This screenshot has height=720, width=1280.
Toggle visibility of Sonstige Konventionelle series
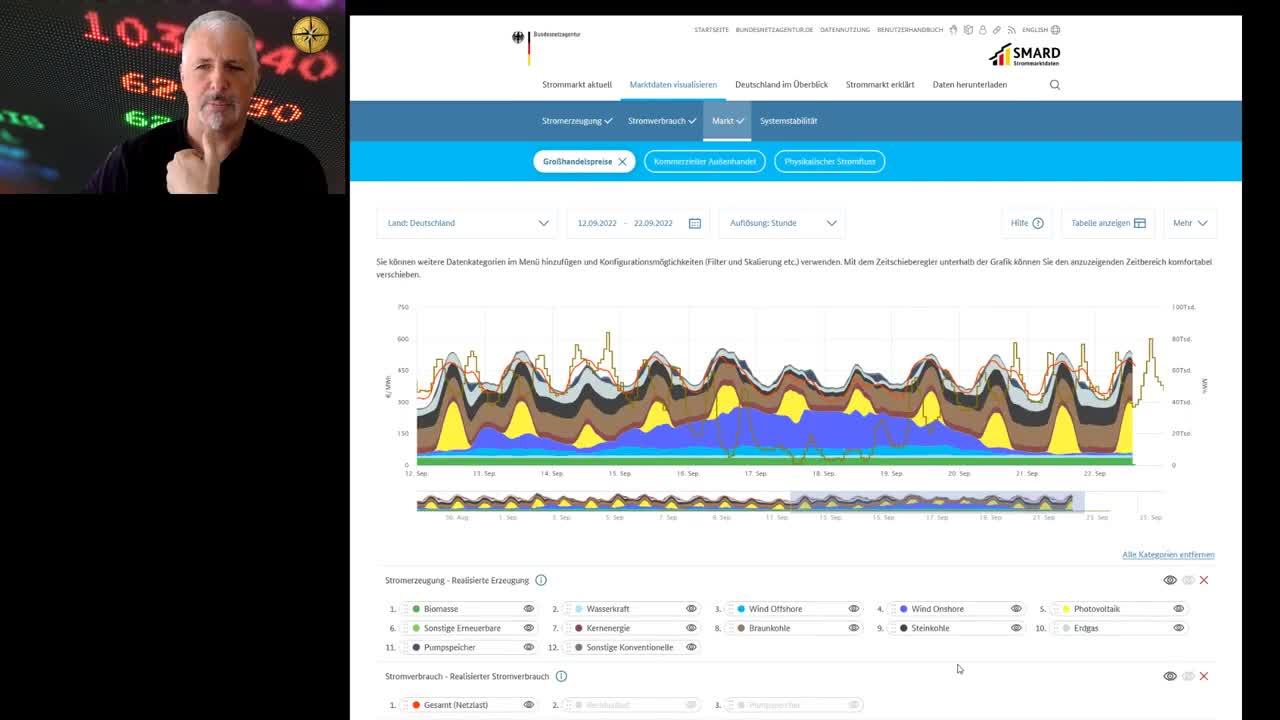691,647
